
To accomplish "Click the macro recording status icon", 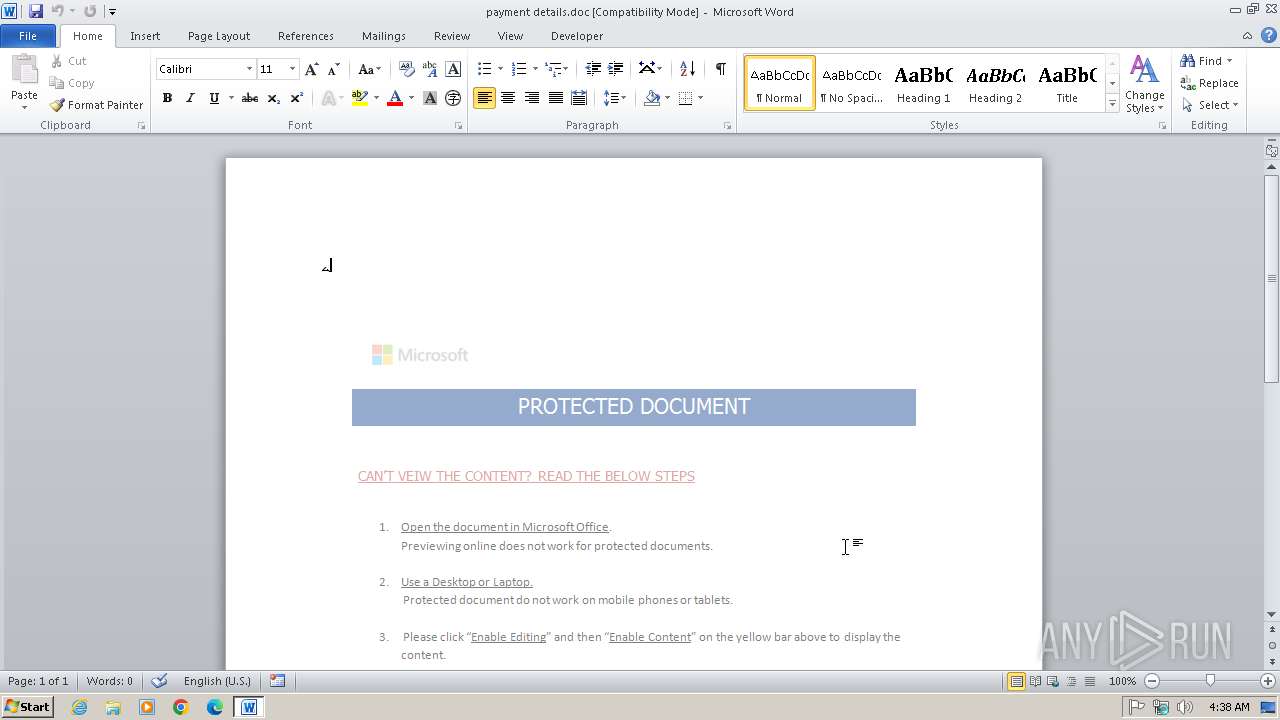I will point(277,681).
